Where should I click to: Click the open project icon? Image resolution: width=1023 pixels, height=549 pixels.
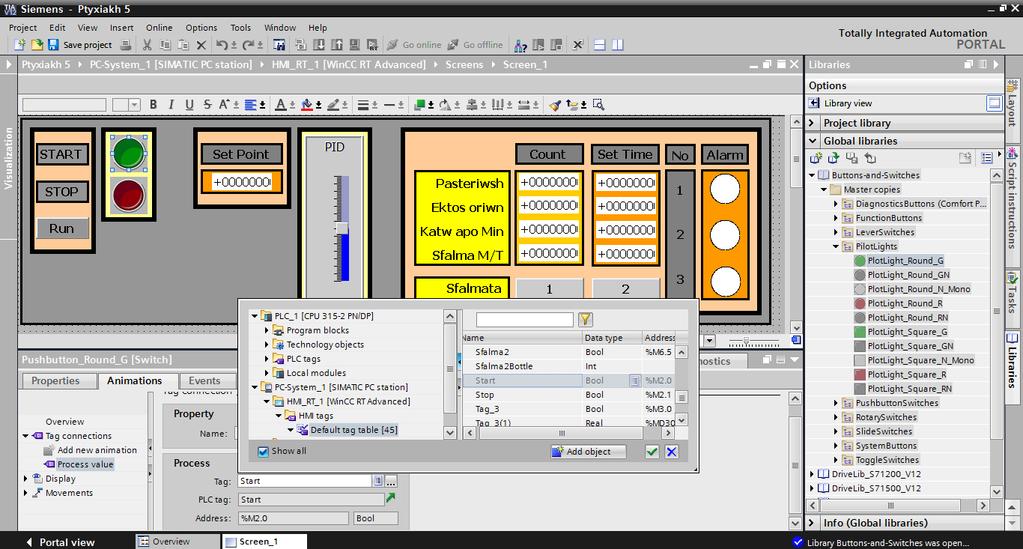tap(37, 44)
